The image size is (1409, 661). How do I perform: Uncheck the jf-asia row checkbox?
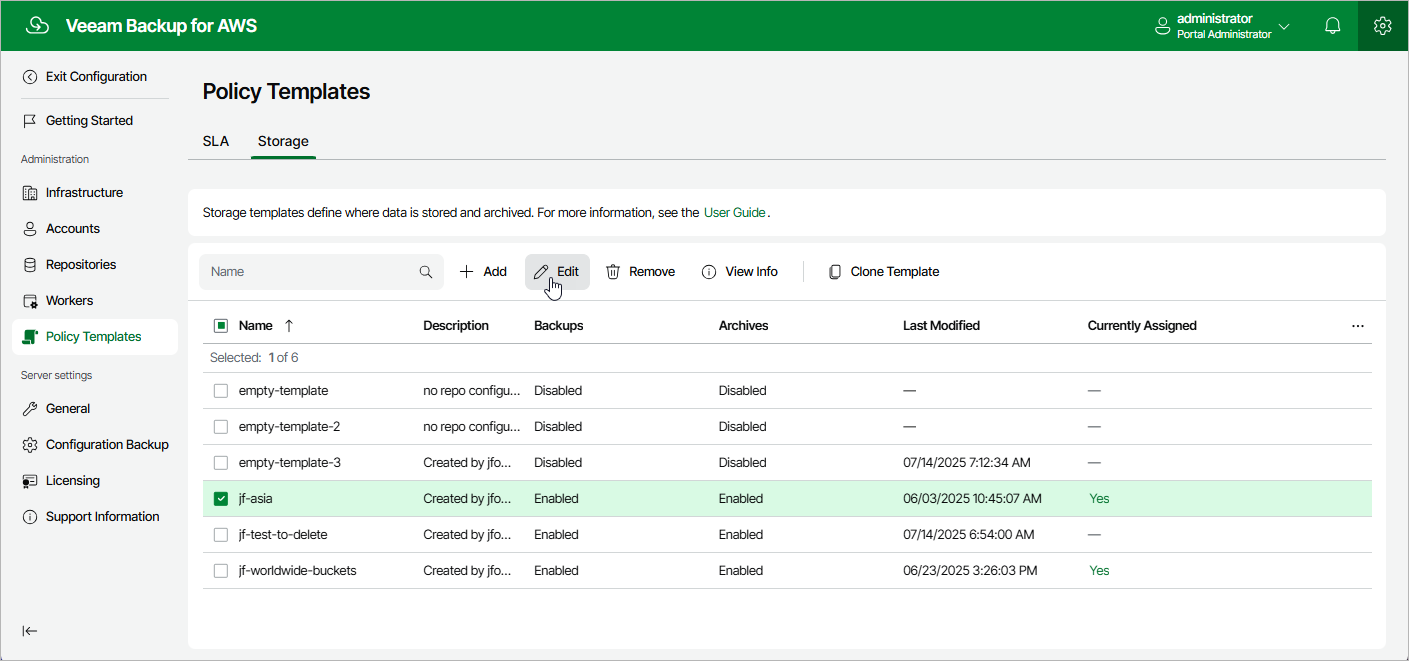[x=220, y=498]
